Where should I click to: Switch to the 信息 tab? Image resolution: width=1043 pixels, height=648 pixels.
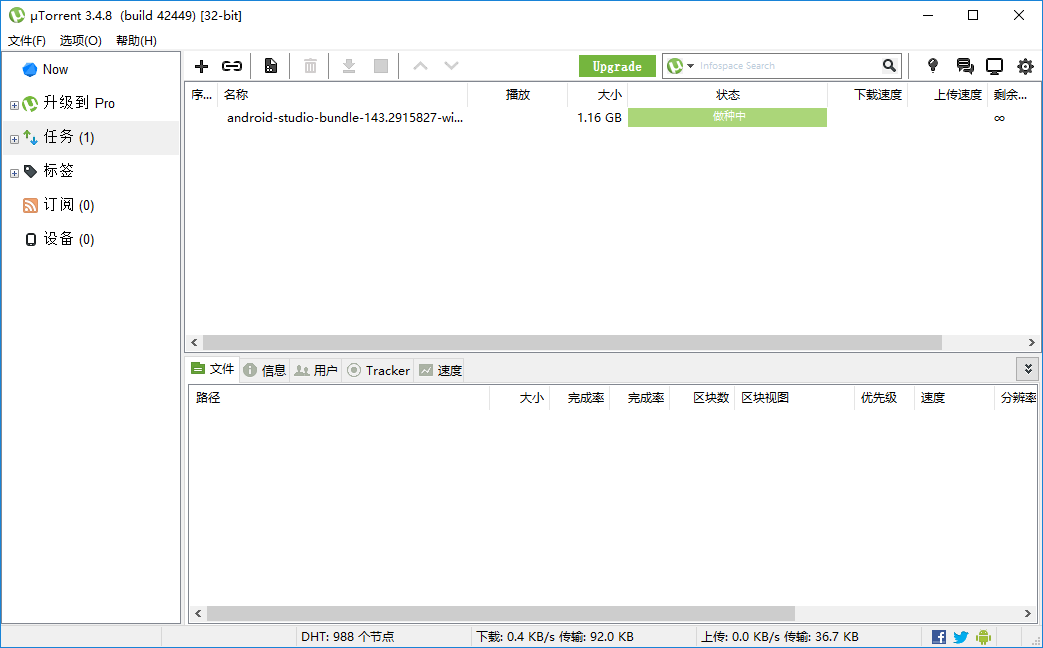point(265,370)
